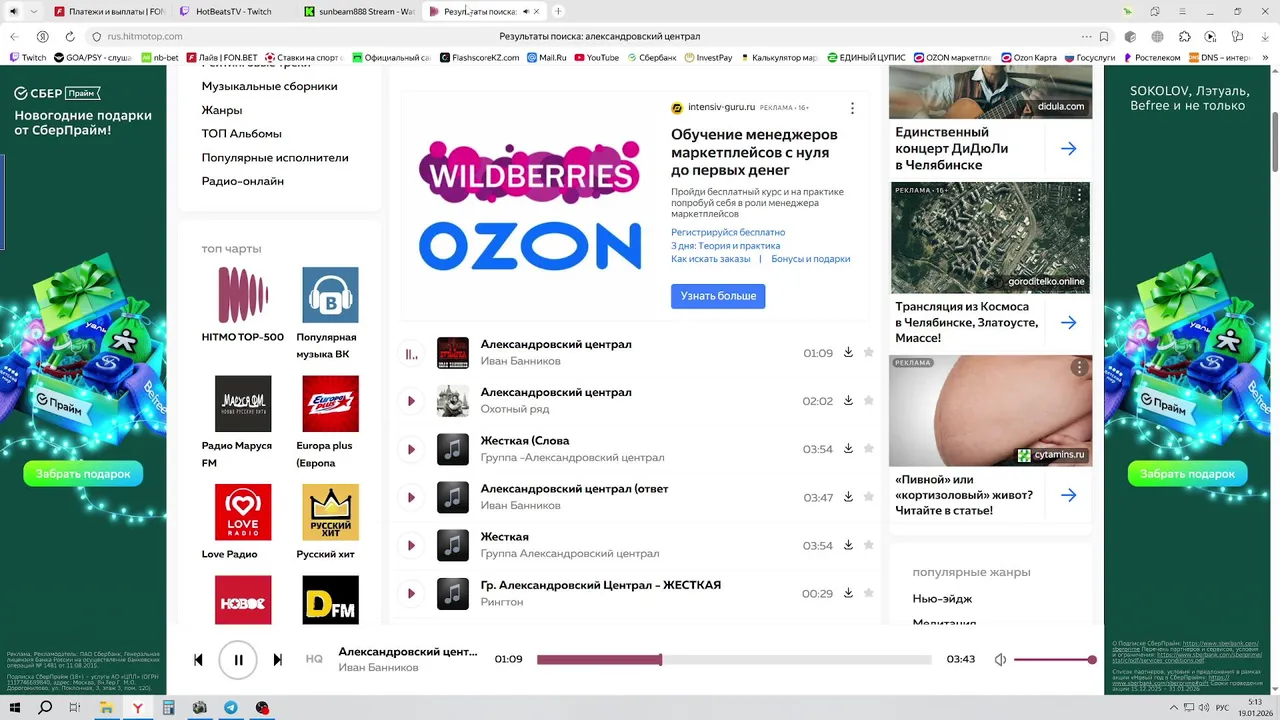Open Europa plus station icon
The height and width of the screenshot is (720, 1280).
330,404
